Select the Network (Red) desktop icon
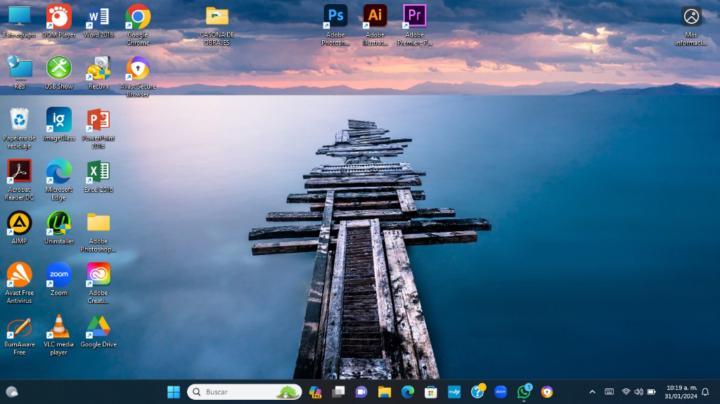Image resolution: width=720 pixels, height=404 pixels. pos(19,73)
